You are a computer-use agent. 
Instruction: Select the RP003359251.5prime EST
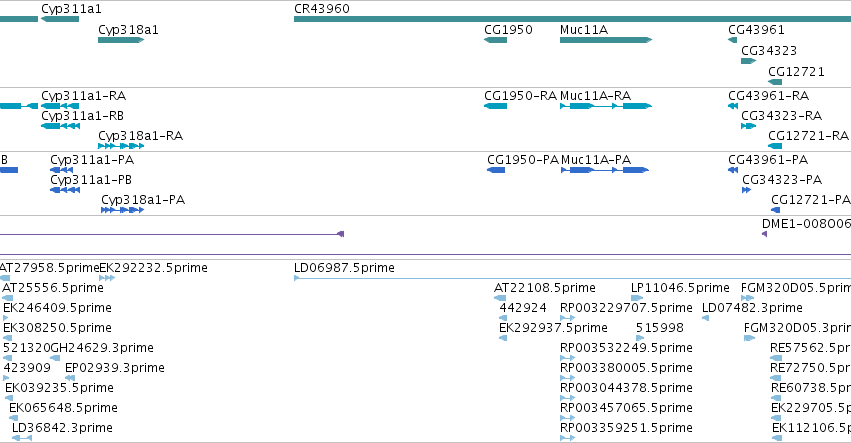(567, 438)
